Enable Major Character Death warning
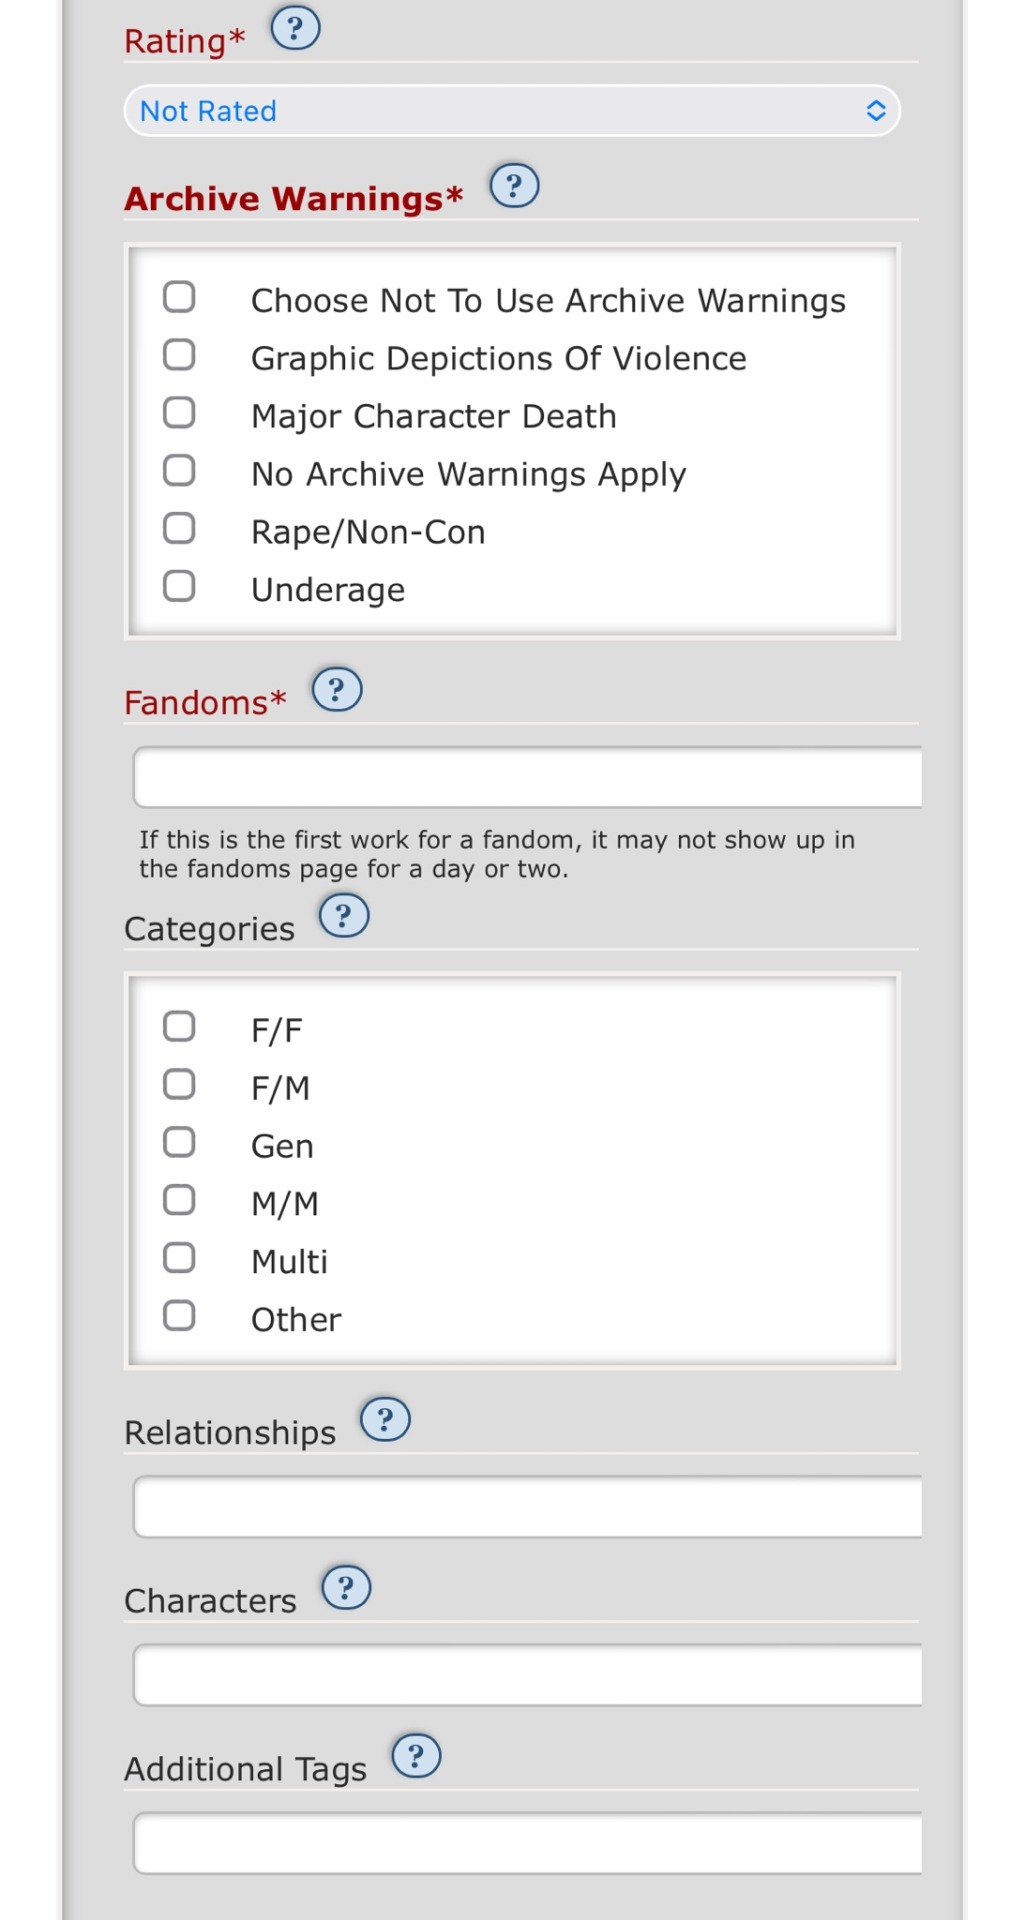This screenshot has width=1025, height=1920. [179, 413]
